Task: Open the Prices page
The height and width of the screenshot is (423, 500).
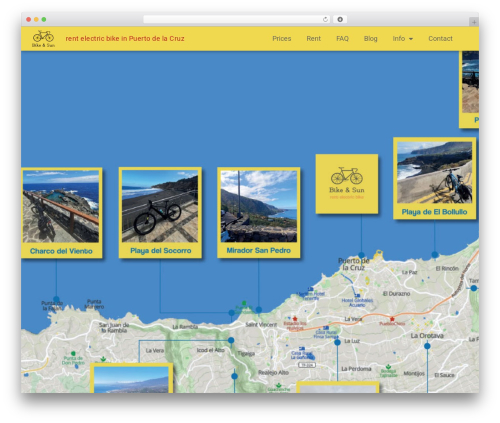Action: point(282,39)
